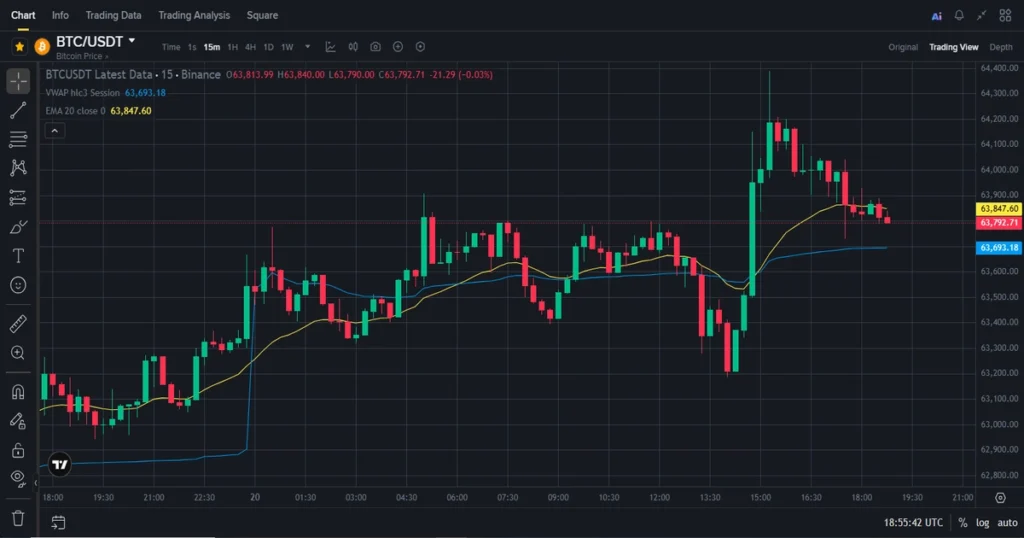Click the EMA 20 close indicator label

75,111
